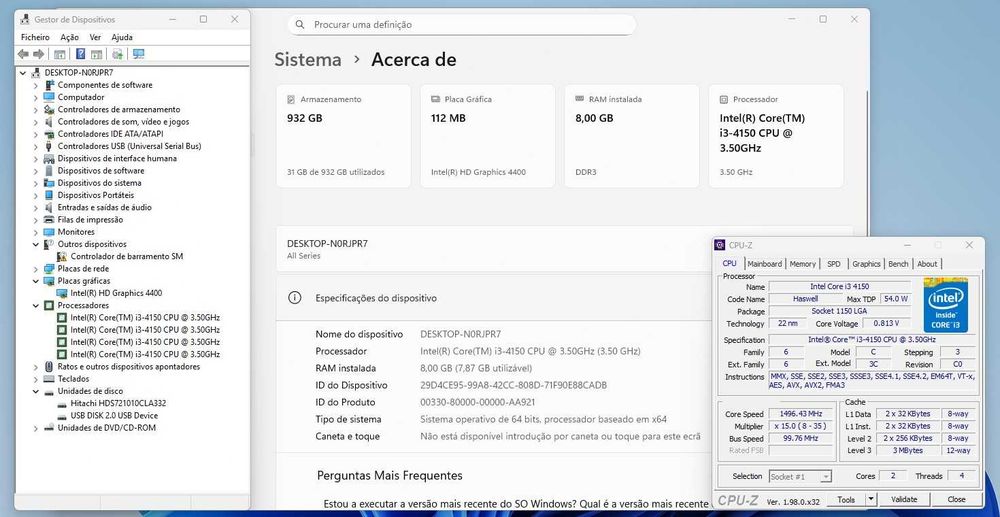This screenshot has height=517, width=1000.
Task: Open the Ficheiro menu
Action: 35,38
